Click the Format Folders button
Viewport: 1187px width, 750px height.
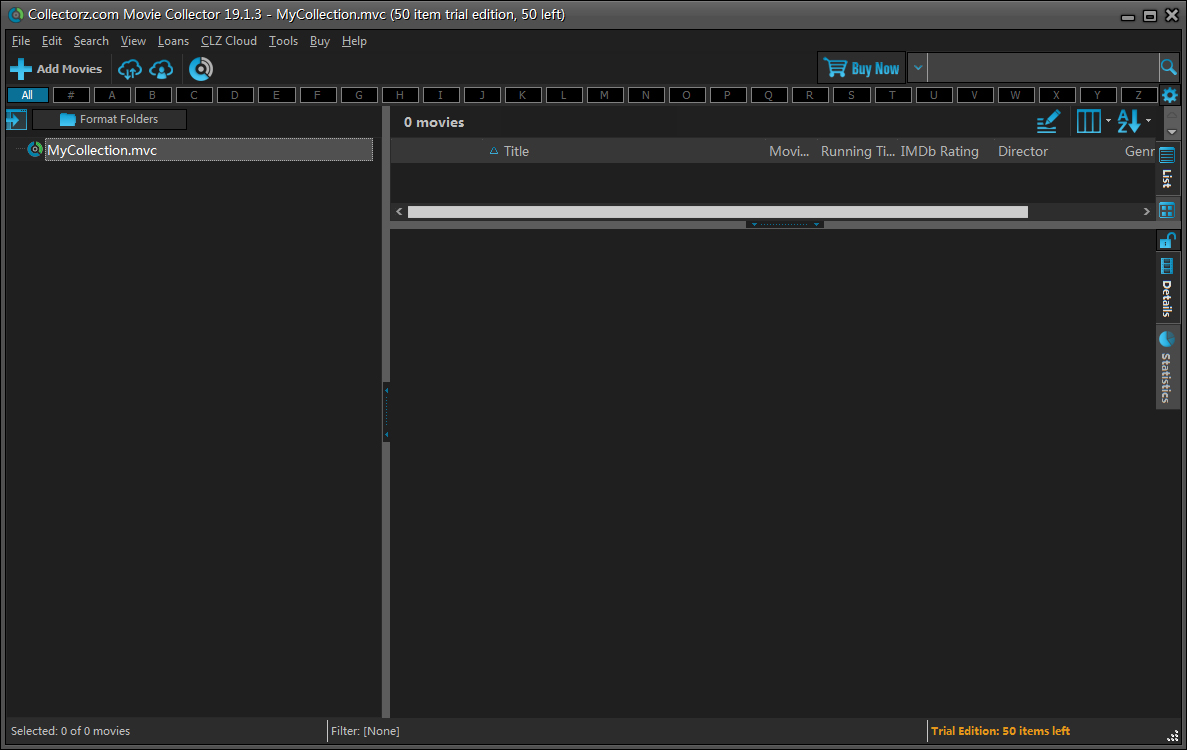(109, 119)
